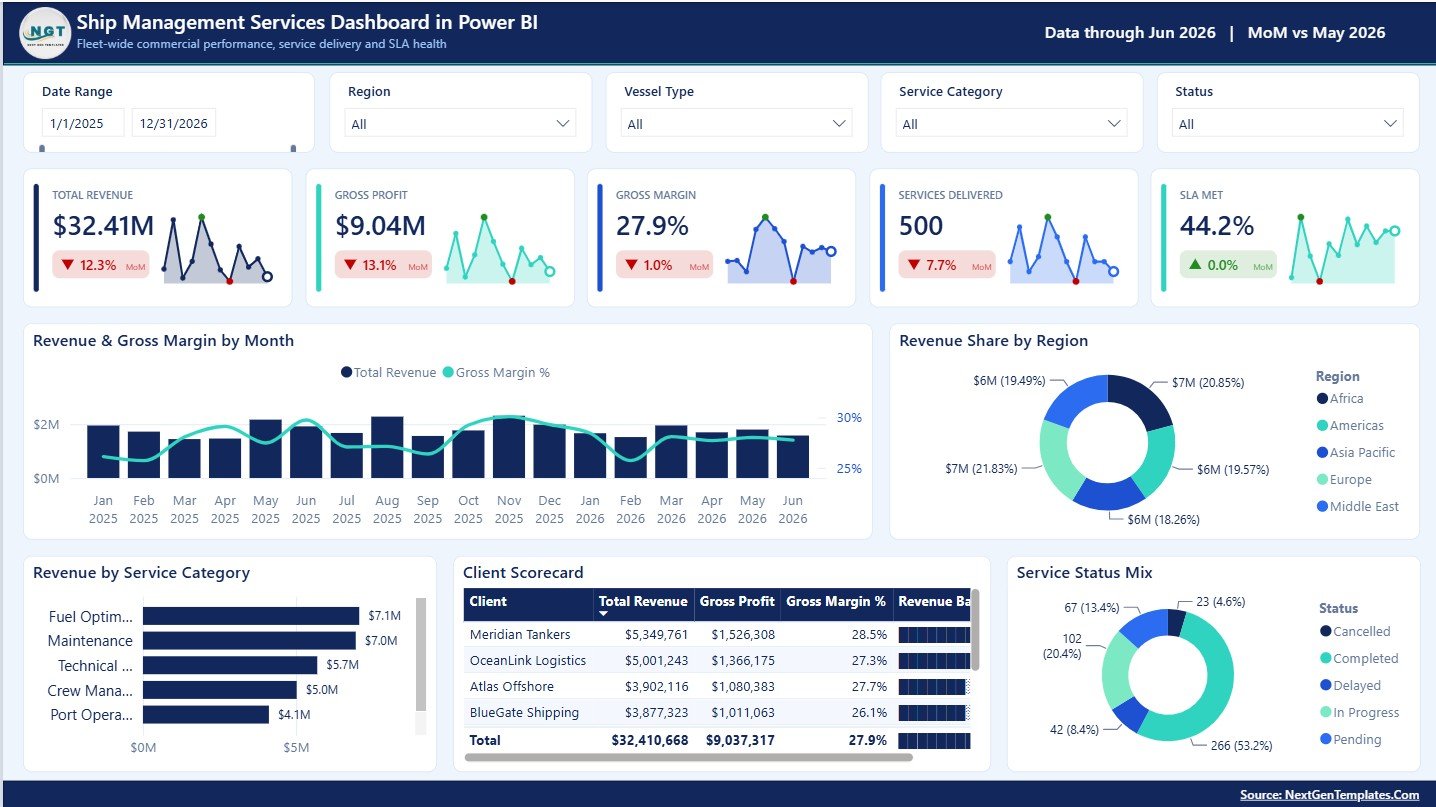Click the $1,366,175 gross profit cell
The width and height of the screenshot is (1436, 807).
coord(743,660)
